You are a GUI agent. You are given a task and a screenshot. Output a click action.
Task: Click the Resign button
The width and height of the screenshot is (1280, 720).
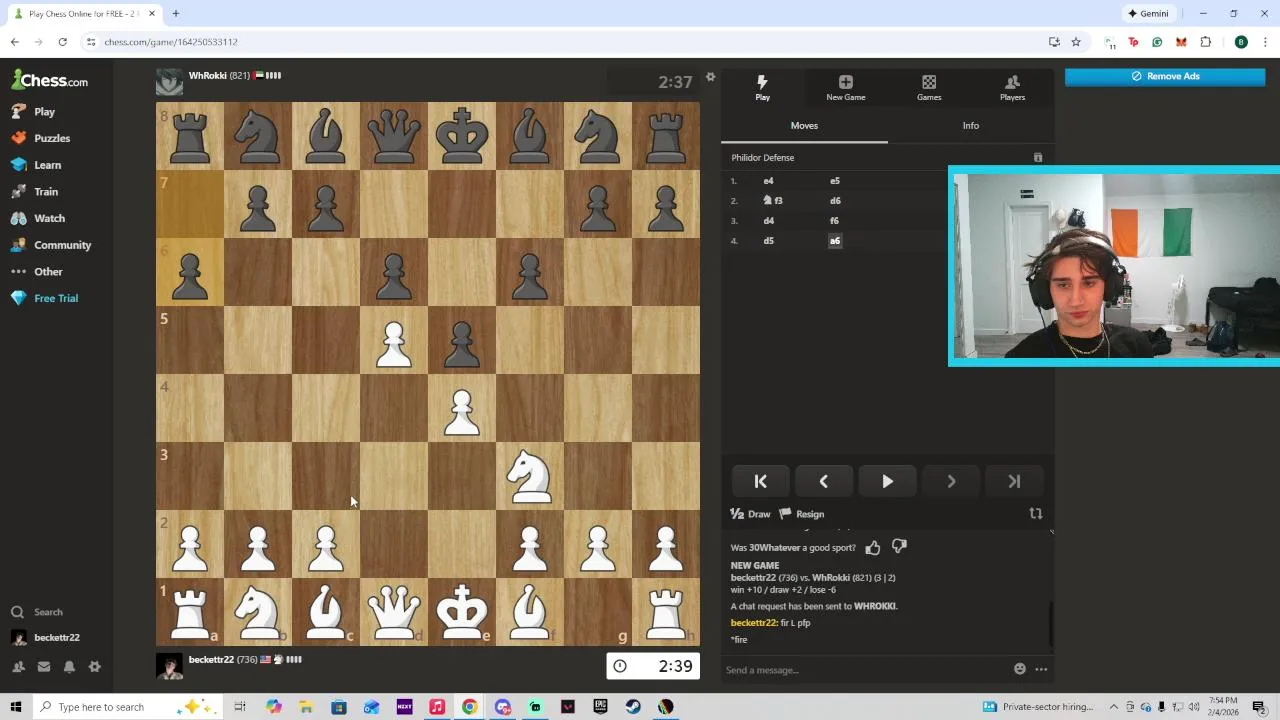click(802, 514)
